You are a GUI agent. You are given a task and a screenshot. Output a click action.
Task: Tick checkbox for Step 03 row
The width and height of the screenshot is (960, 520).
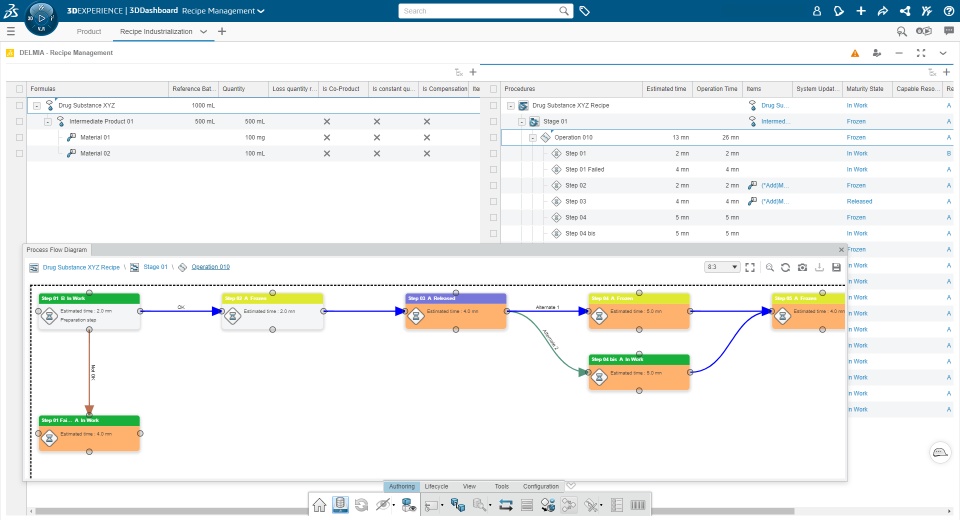pyautogui.click(x=493, y=201)
